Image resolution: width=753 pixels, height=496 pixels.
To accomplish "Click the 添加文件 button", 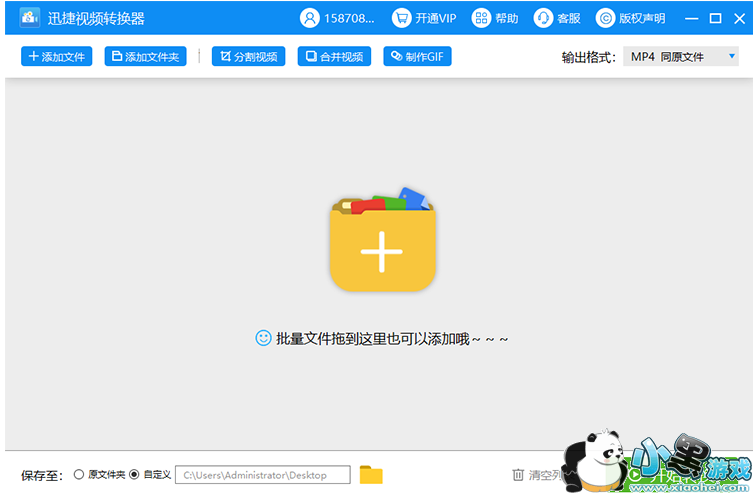I will 57,56.
